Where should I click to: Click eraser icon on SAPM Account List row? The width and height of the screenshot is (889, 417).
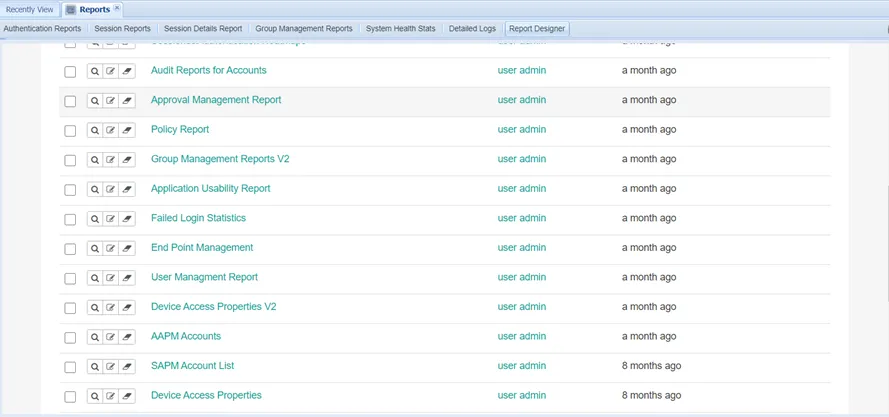point(127,367)
